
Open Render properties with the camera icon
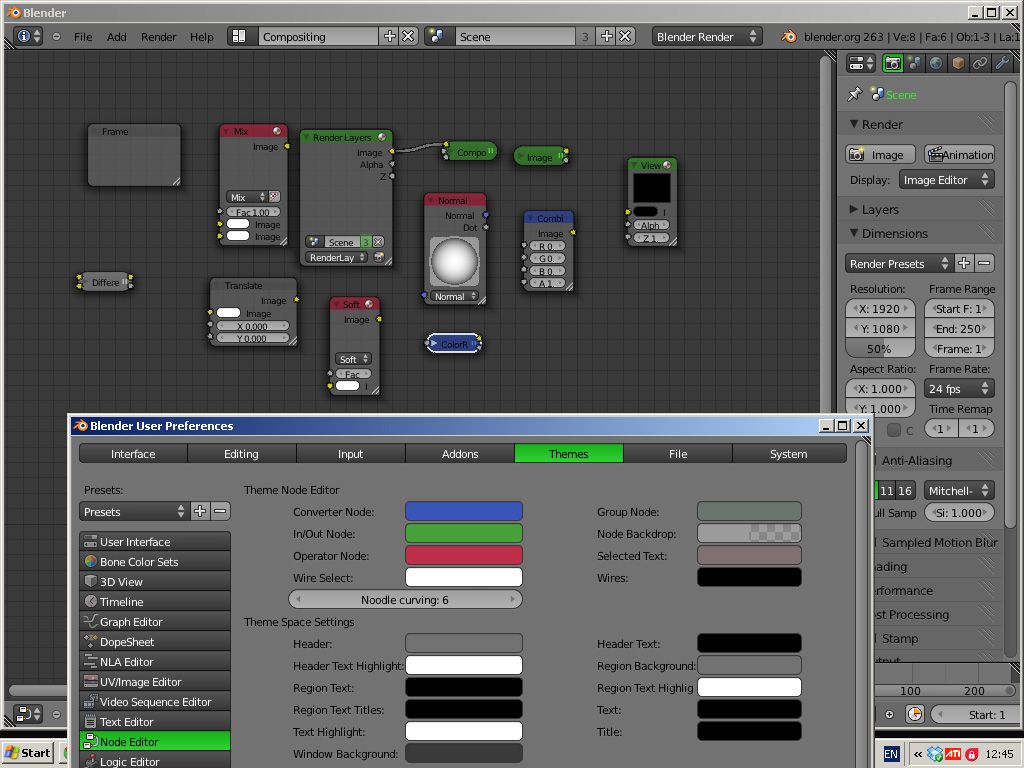coord(893,62)
